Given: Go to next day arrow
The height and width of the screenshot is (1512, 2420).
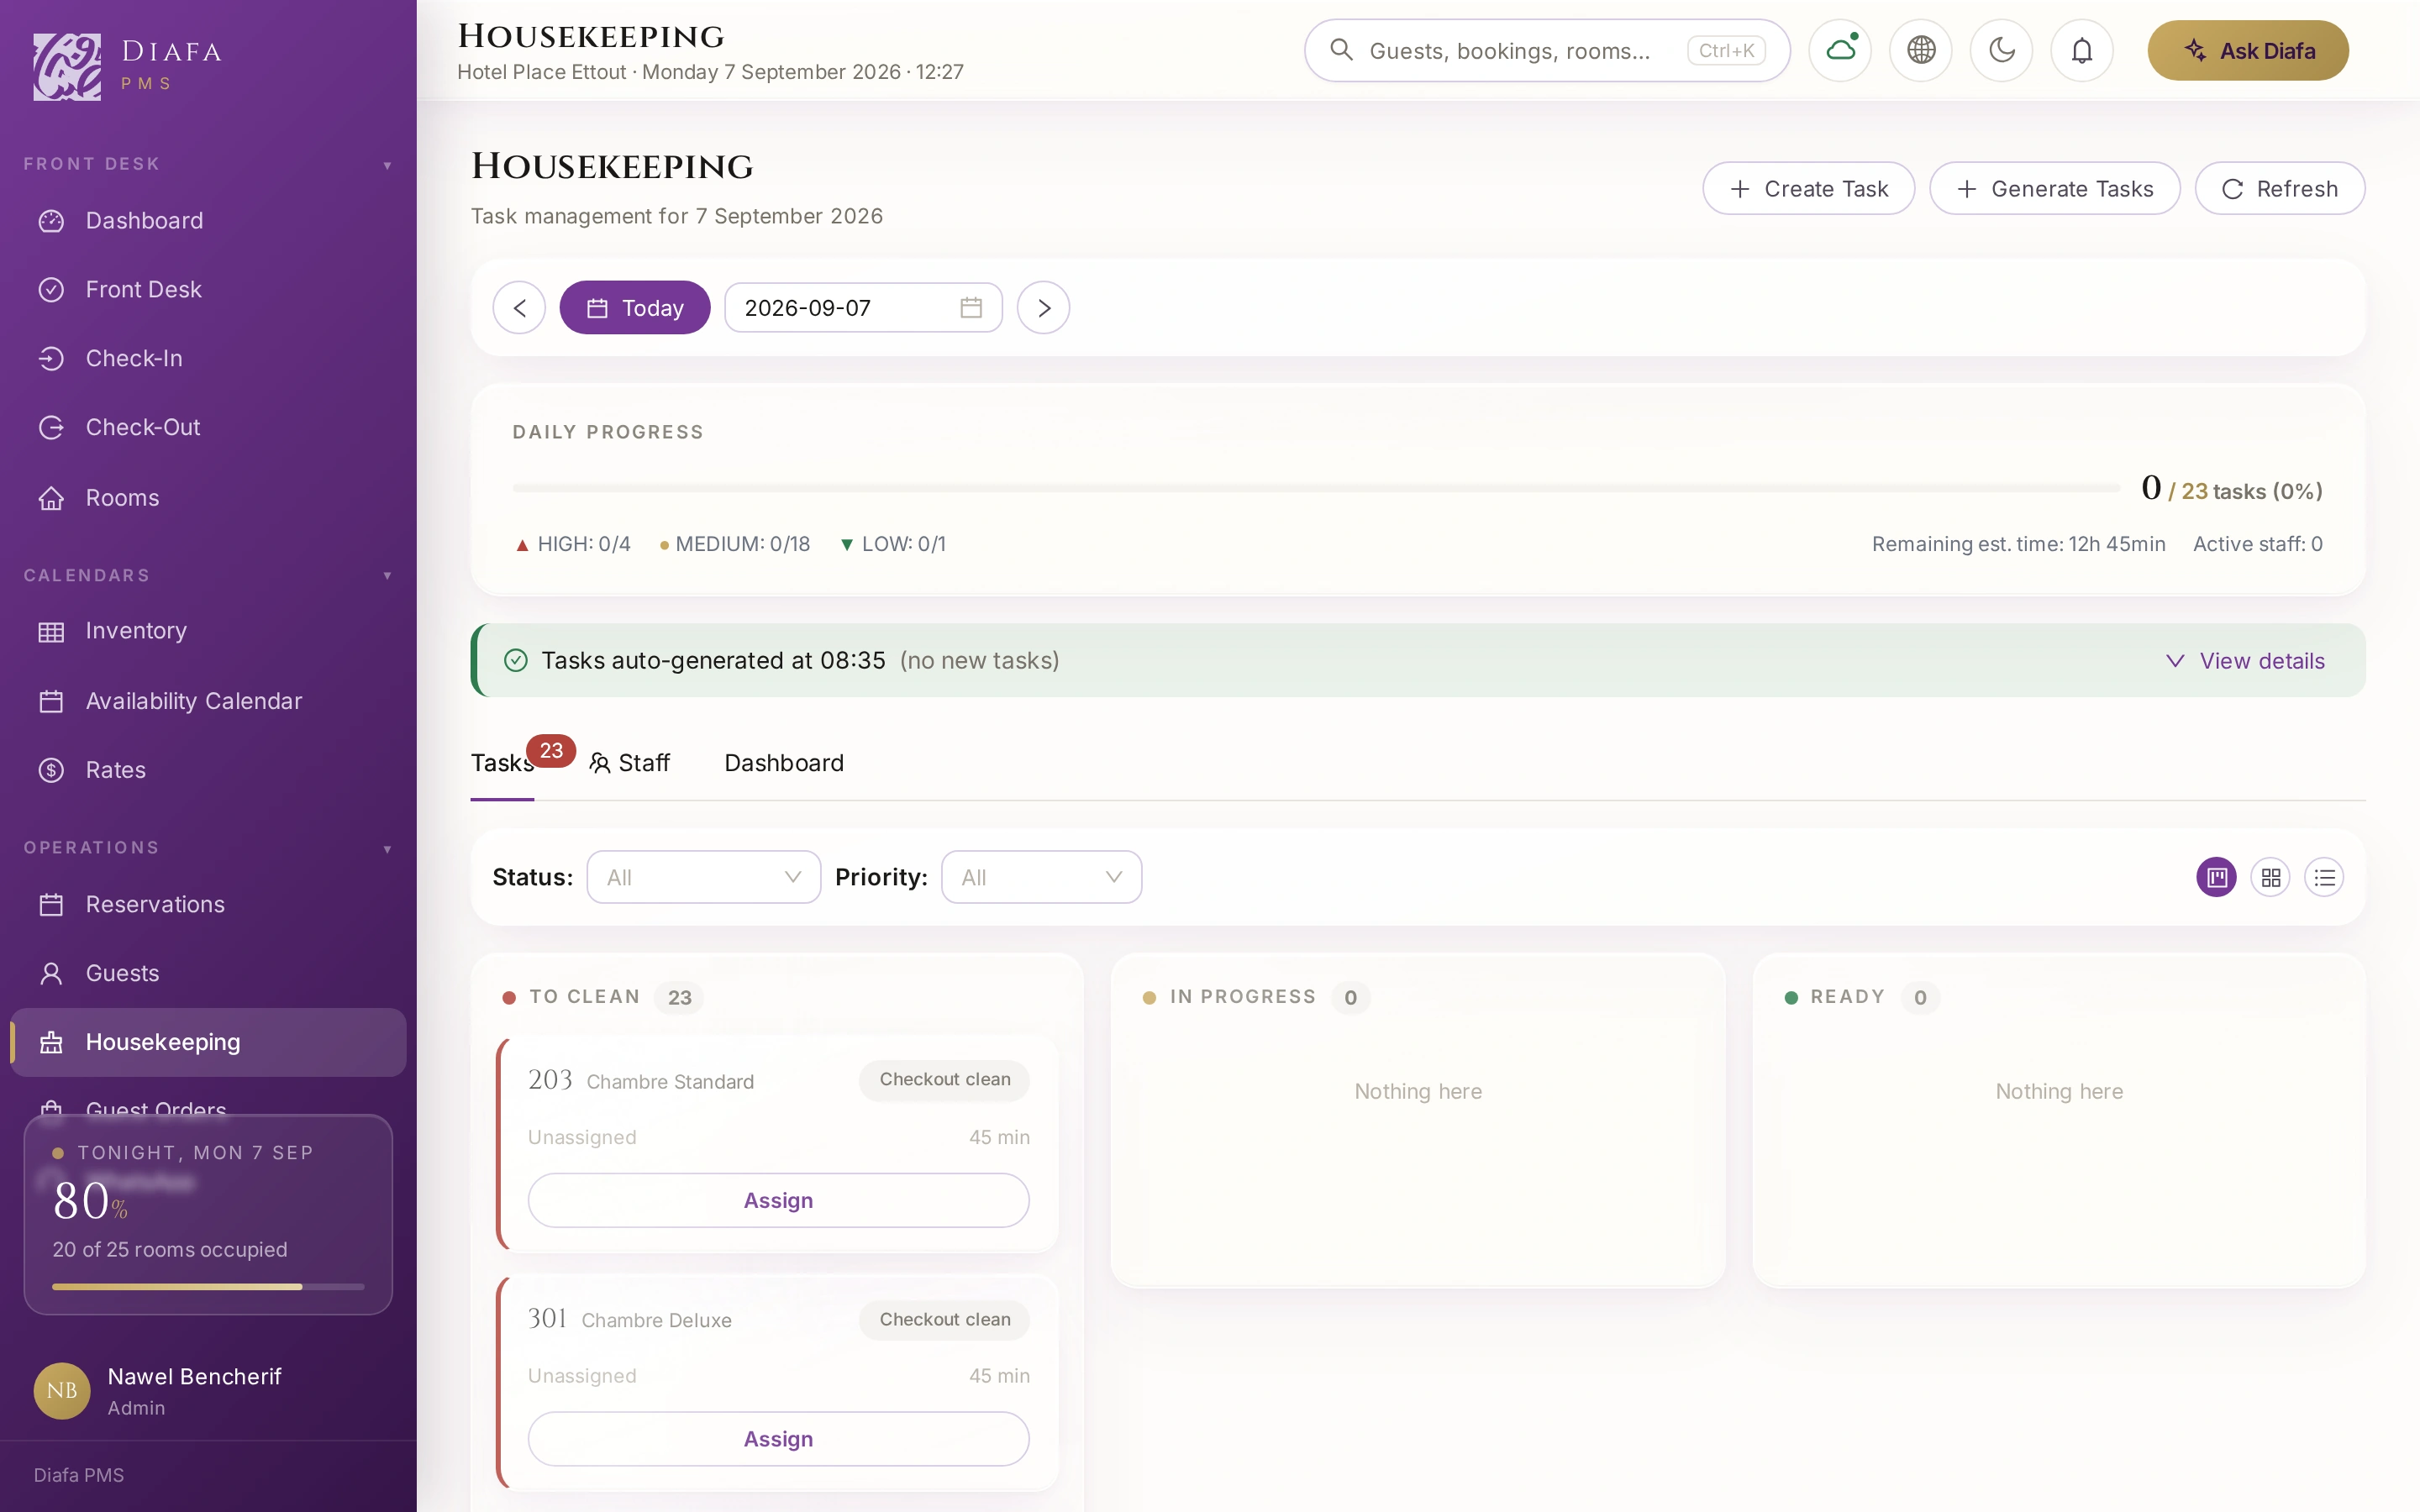Looking at the screenshot, I should click(x=1043, y=308).
